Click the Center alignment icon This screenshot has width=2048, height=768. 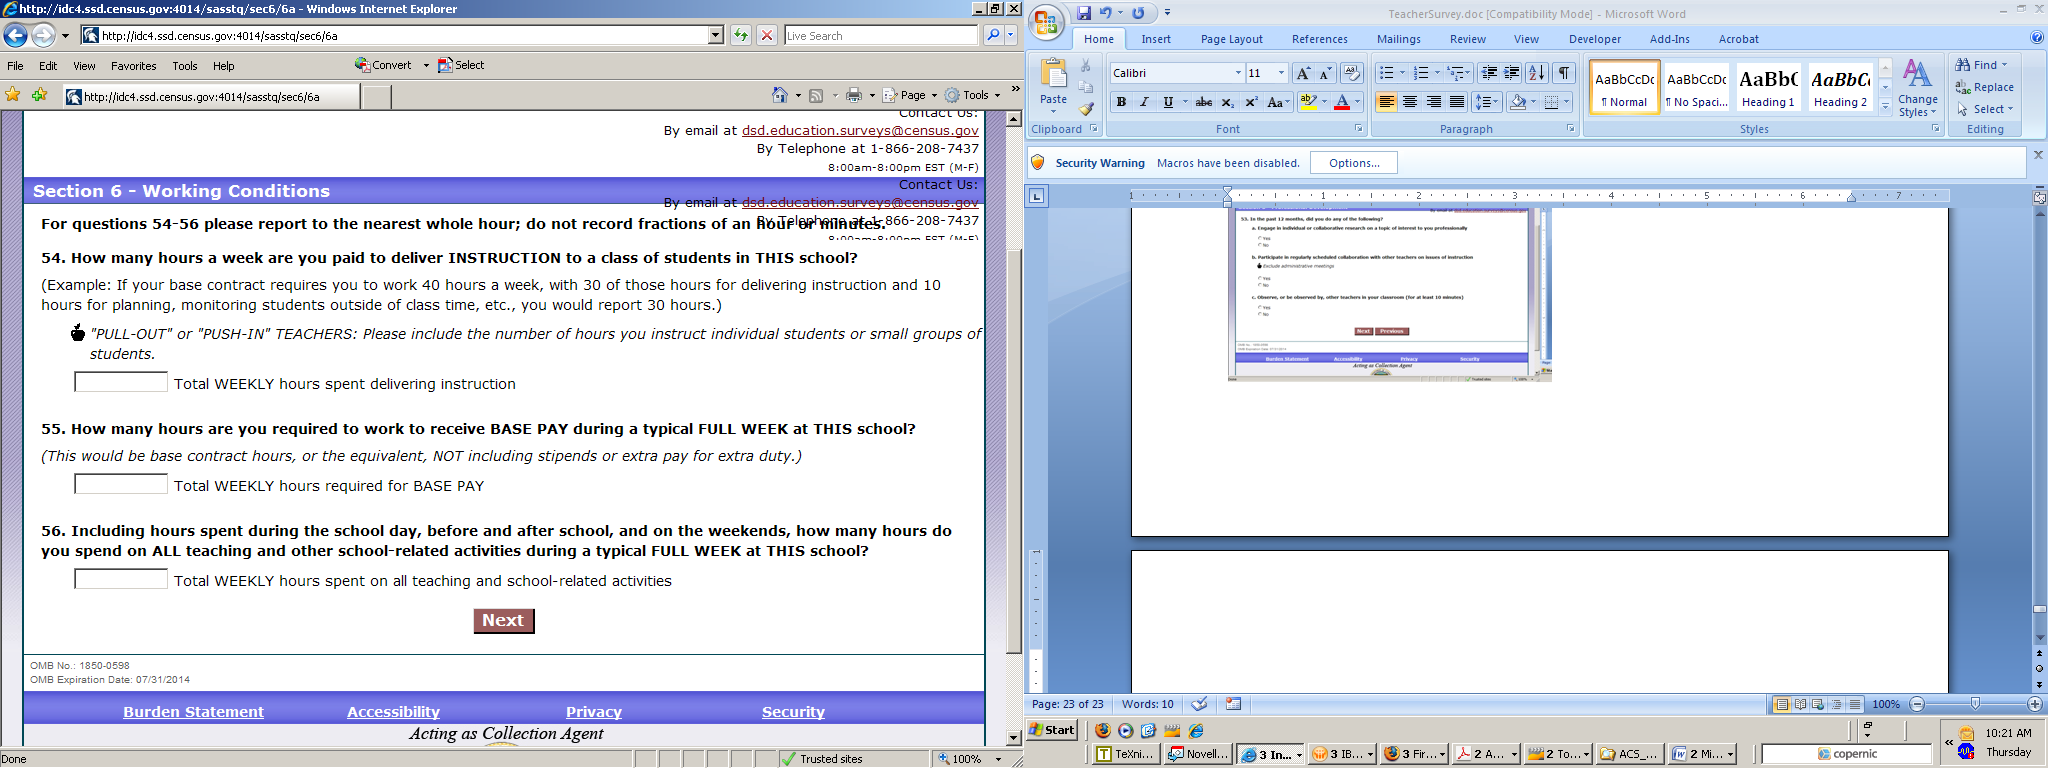coord(1410,102)
